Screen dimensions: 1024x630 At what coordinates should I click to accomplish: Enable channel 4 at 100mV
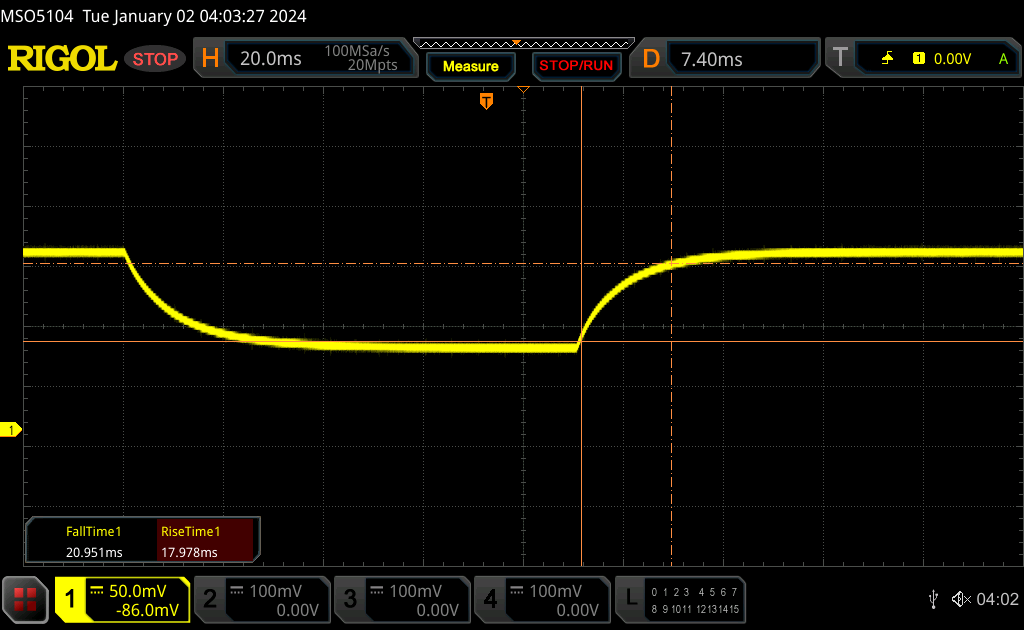[542, 599]
